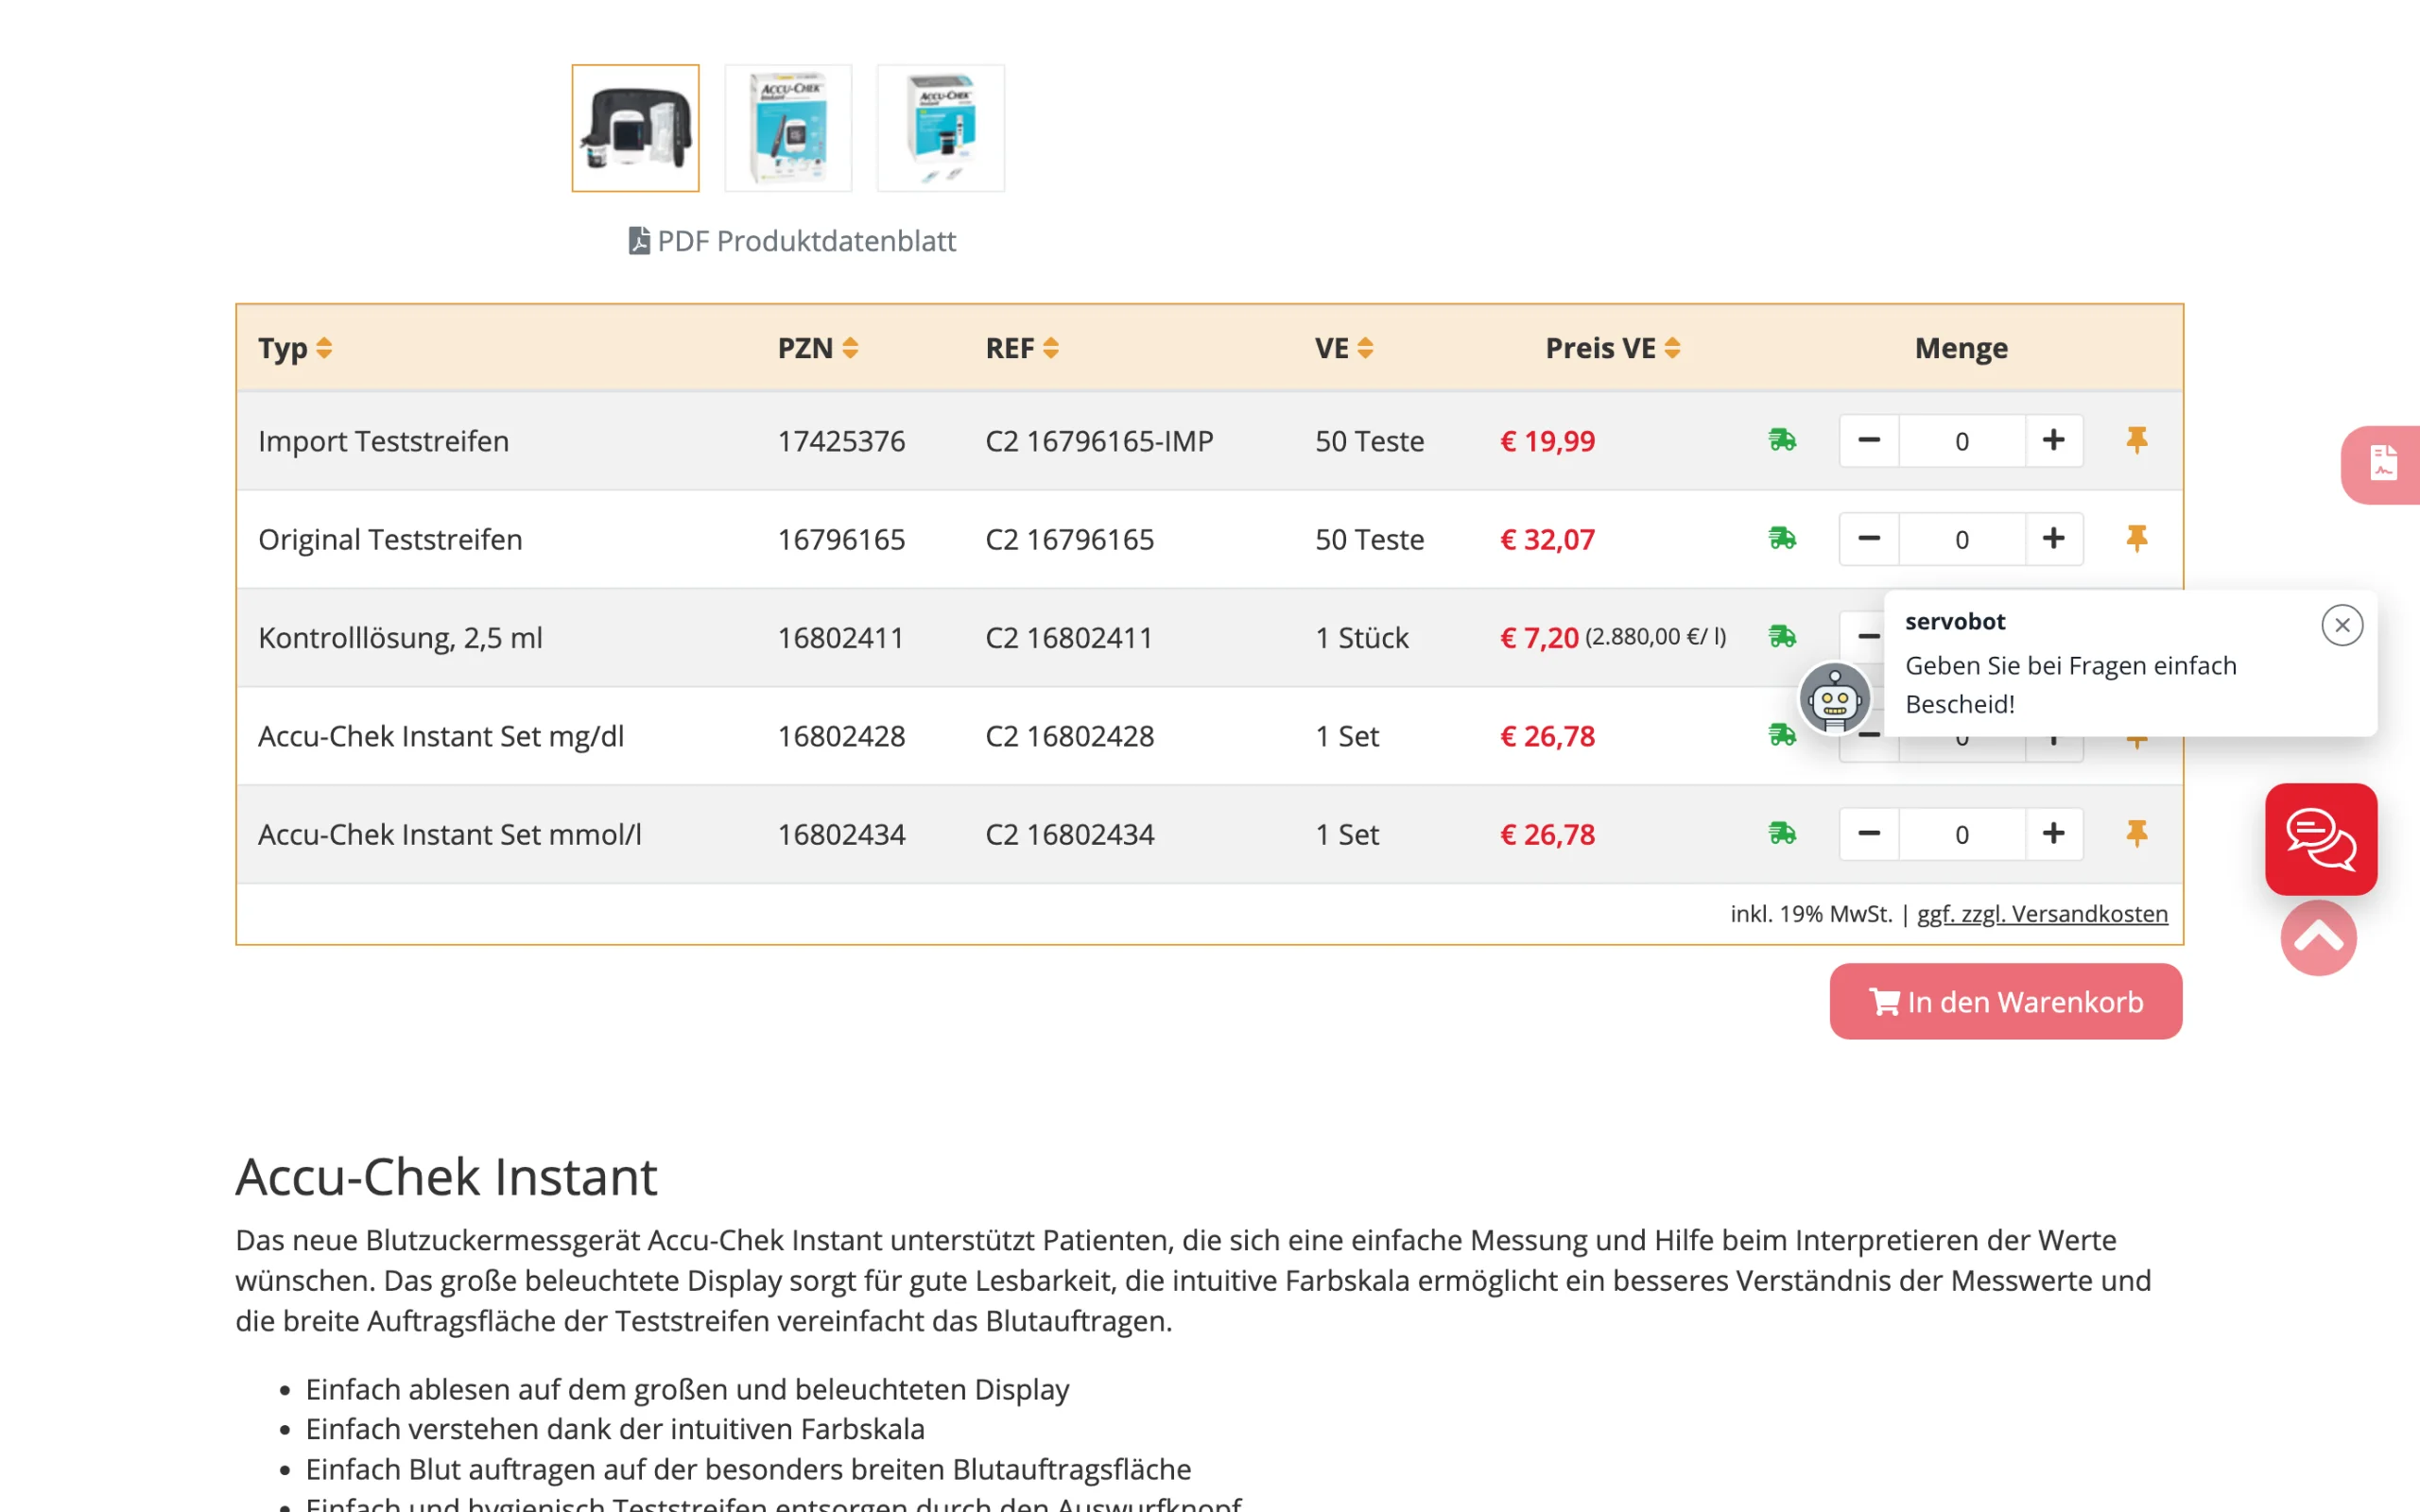
Task: Click the servobot robot avatar
Action: tap(1834, 698)
